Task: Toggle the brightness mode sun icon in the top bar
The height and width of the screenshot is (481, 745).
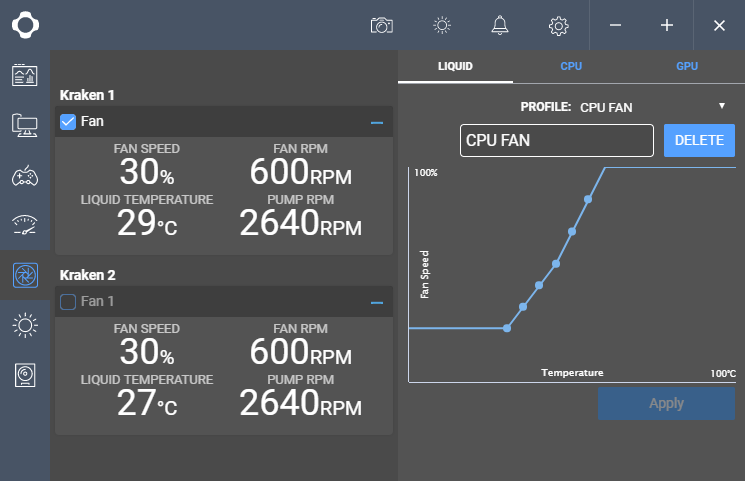Action: point(442,25)
